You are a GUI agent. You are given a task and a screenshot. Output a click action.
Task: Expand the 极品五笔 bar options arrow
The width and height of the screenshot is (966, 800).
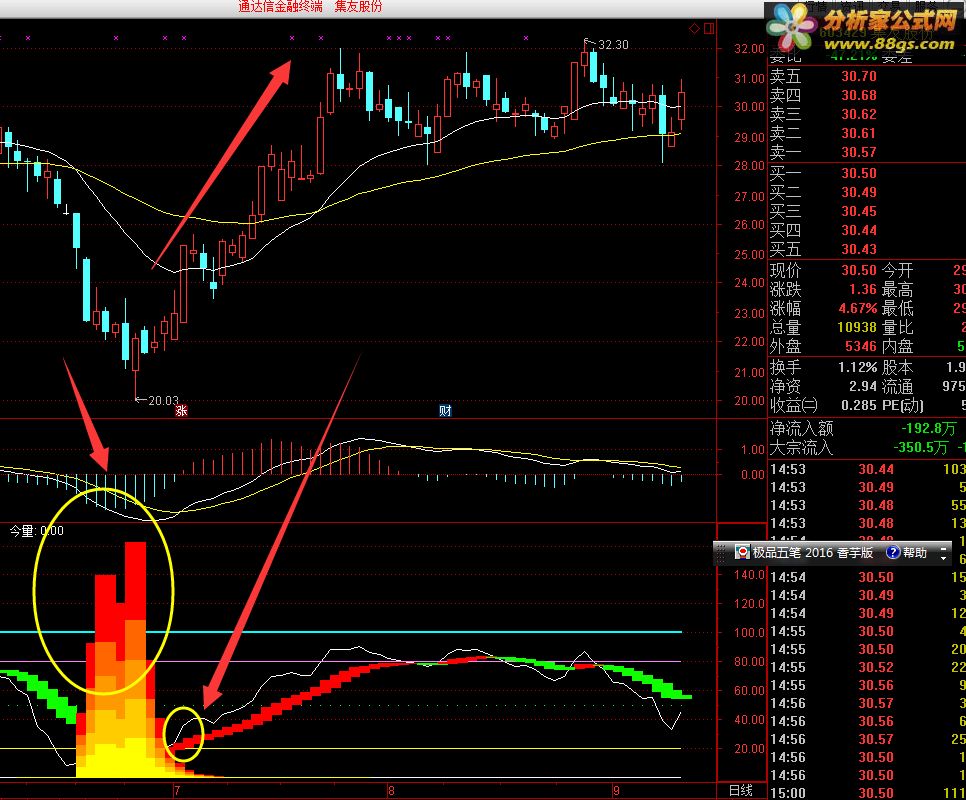[x=943, y=558]
